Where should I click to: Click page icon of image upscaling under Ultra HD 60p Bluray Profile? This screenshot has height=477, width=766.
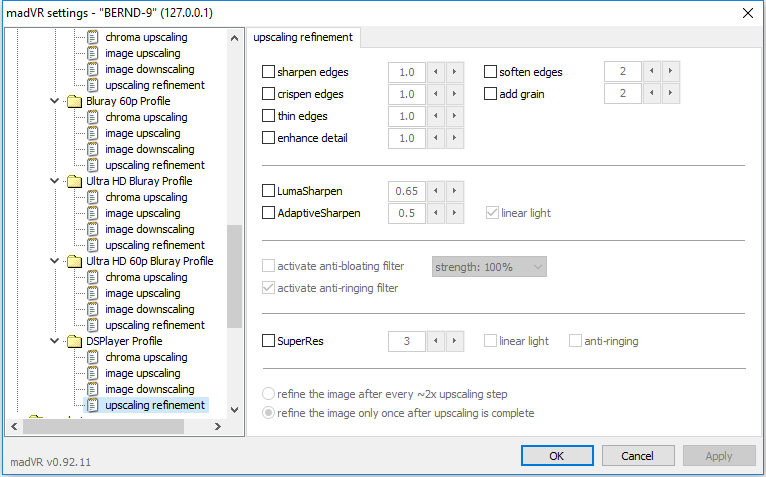pos(92,293)
